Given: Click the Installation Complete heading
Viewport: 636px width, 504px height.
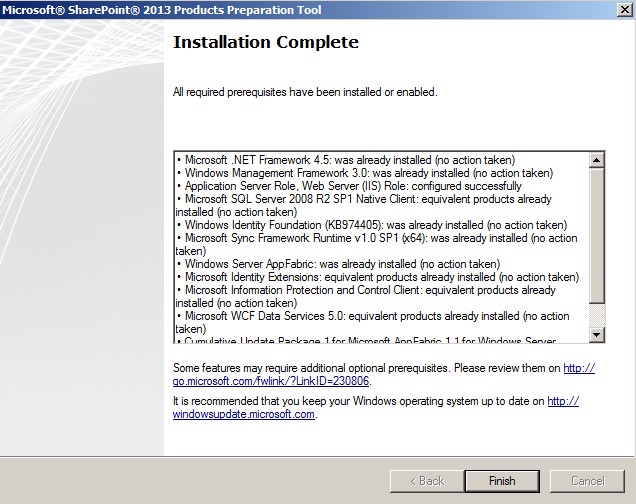Looking at the screenshot, I should [x=265, y=43].
